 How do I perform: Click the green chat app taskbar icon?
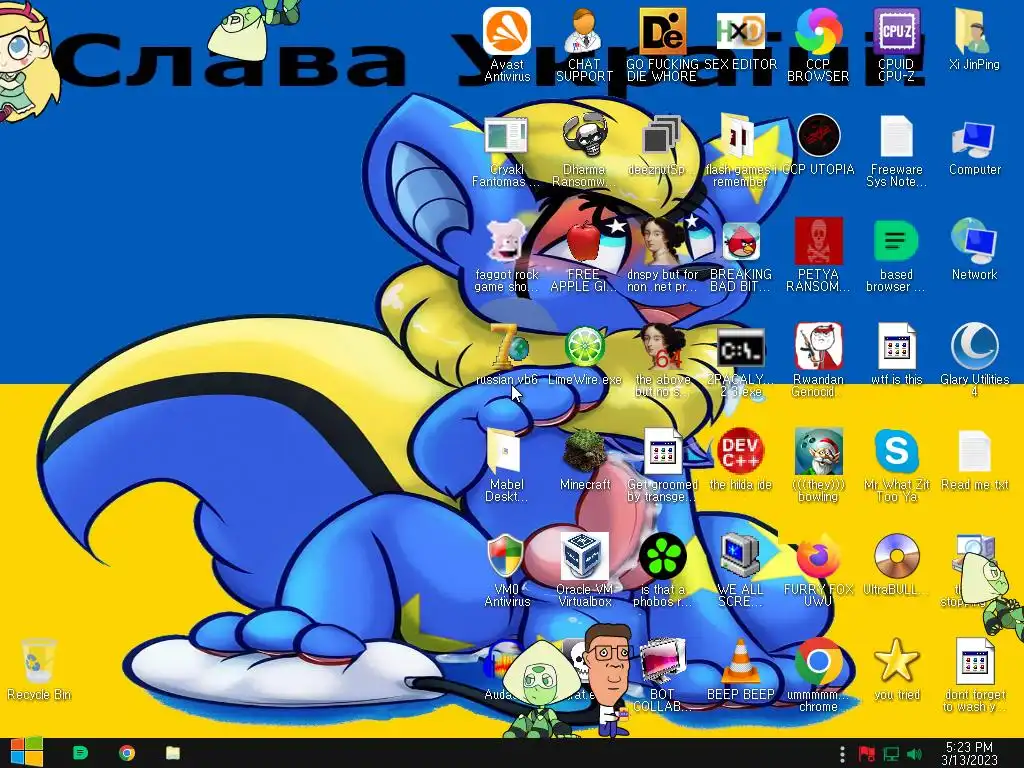(80, 753)
